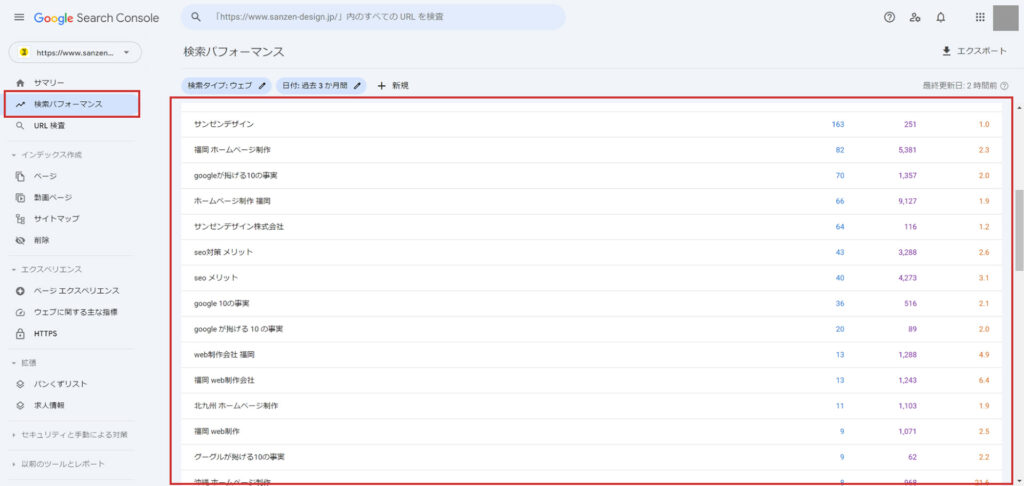This screenshot has height=486, width=1024.
Task: Edit the date filter pencil icon
Action: pyautogui.click(x=357, y=86)
